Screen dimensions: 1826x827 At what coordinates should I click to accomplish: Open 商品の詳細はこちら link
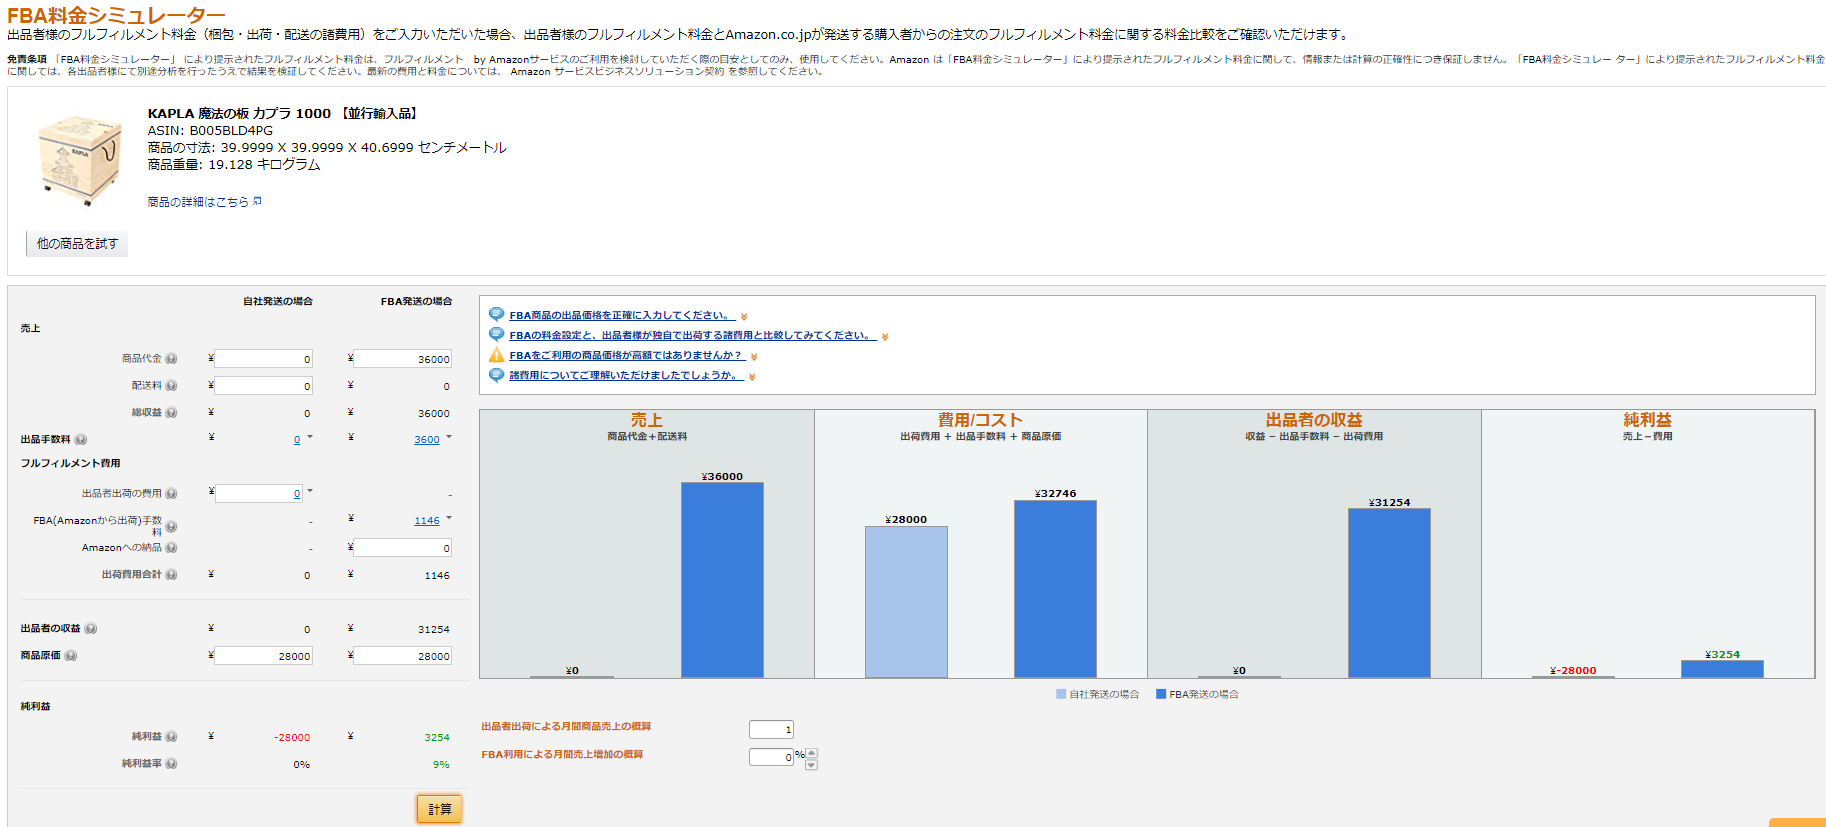(198, 202)
